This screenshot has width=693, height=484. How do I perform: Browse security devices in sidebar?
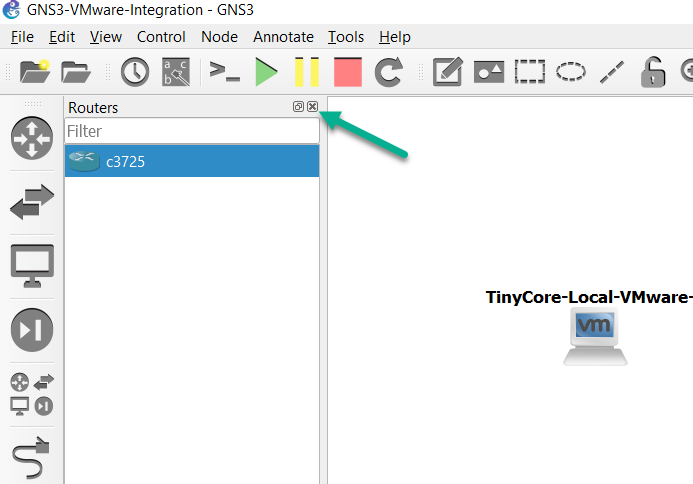[x=32, y=330]
